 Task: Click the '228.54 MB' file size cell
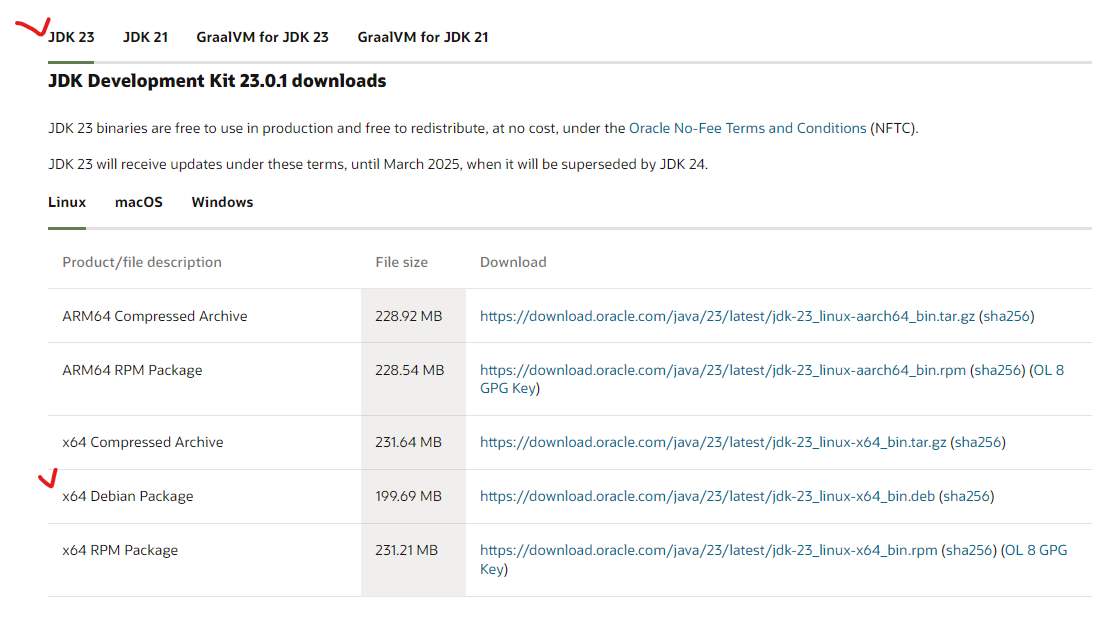pos(413,379)
